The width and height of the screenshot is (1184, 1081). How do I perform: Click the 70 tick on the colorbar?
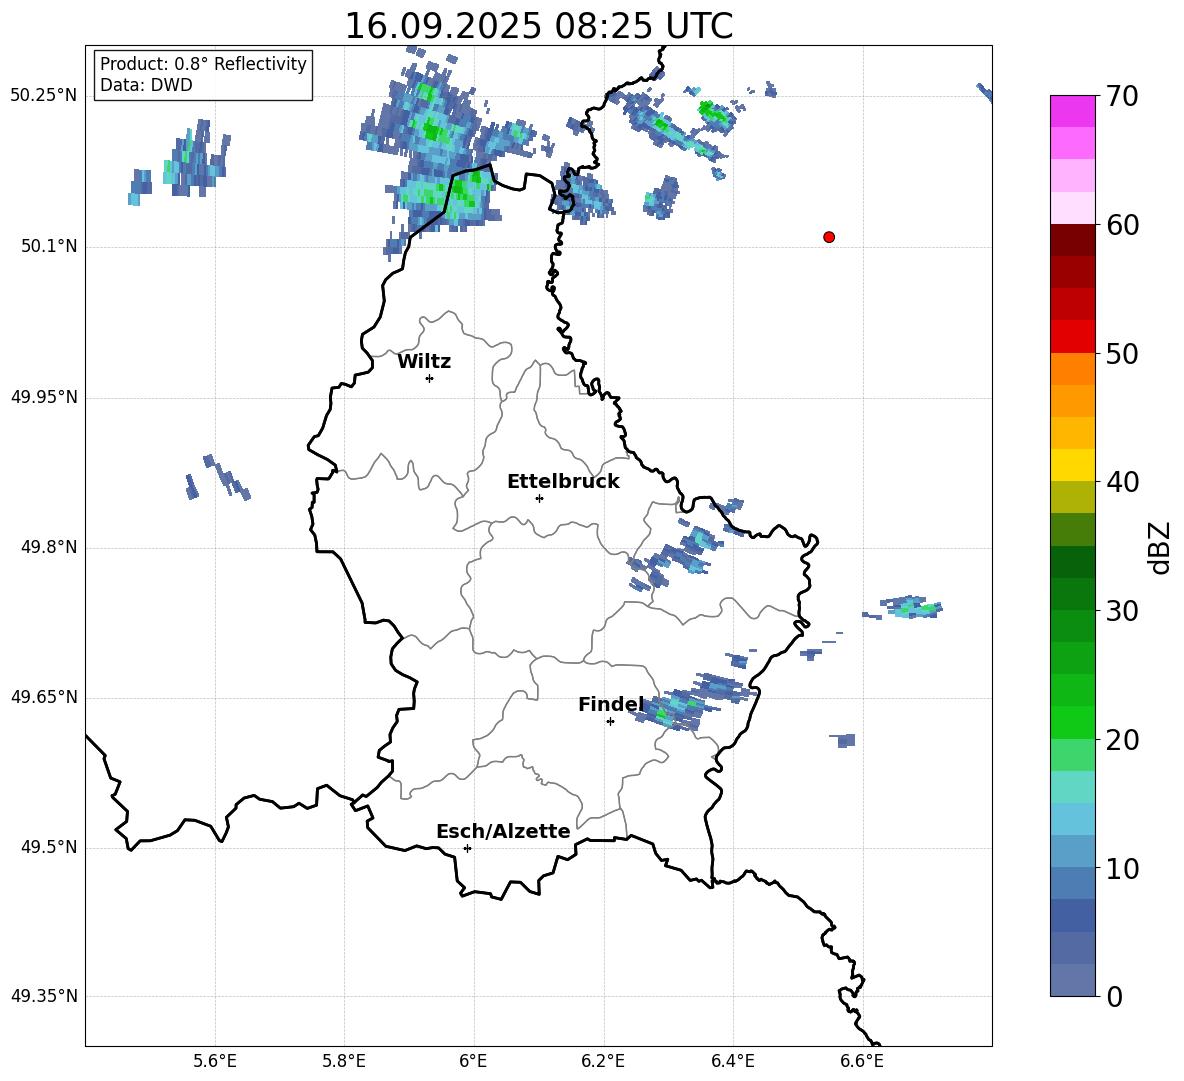1122,96
